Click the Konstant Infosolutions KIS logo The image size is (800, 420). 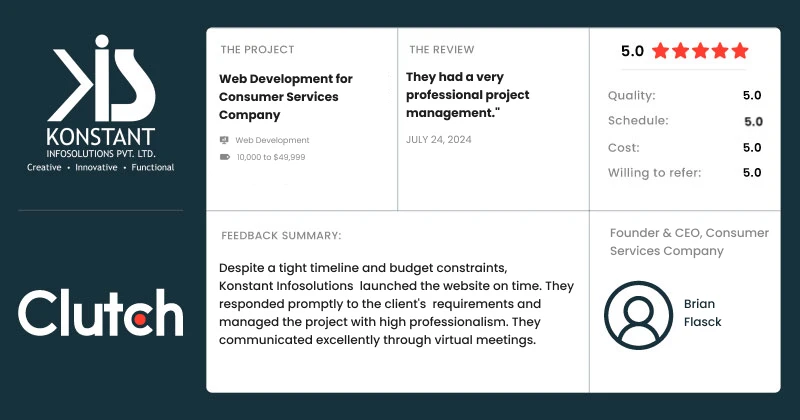[101, 103]
